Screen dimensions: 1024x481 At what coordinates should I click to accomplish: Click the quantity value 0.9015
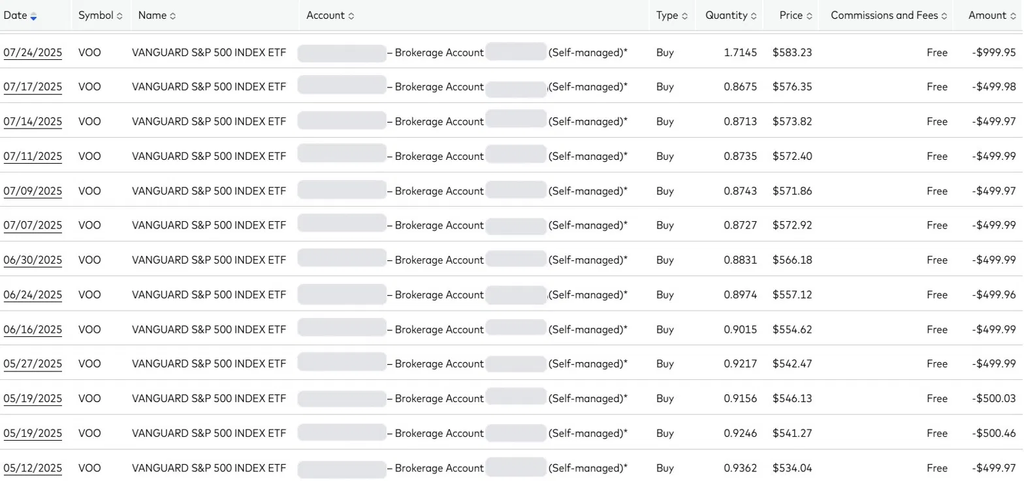[741, 329]
